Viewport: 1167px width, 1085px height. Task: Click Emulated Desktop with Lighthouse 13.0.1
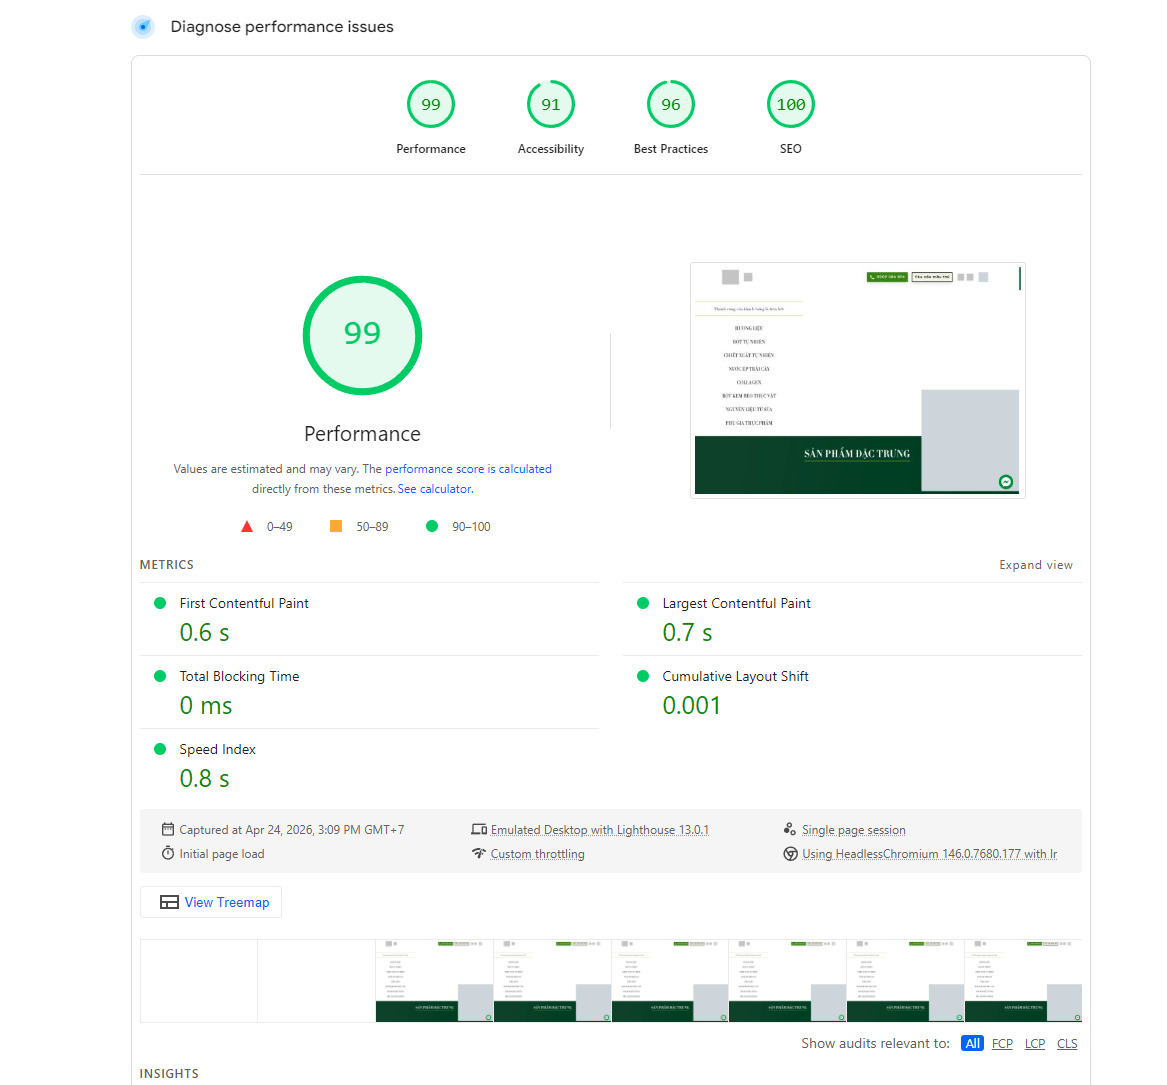[x=599, y=830]
